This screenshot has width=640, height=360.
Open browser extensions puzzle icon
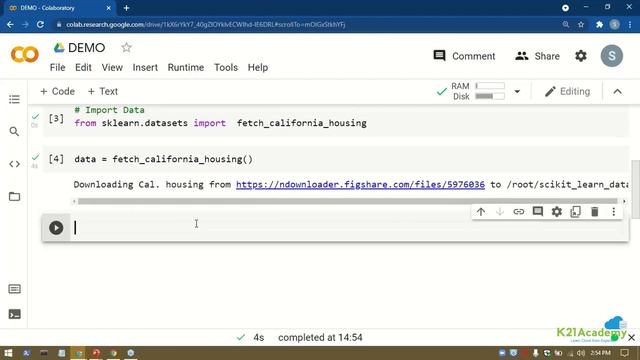click(599, 24)
